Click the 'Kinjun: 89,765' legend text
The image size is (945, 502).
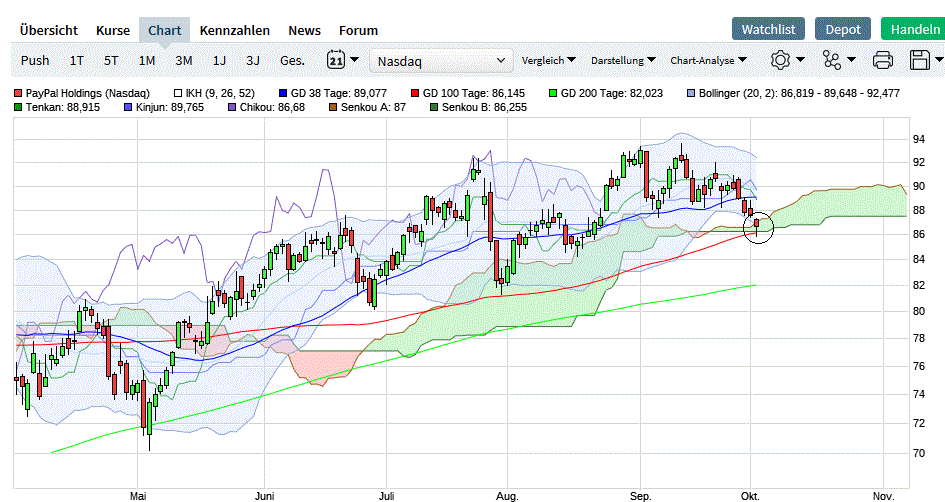(170, 107)
